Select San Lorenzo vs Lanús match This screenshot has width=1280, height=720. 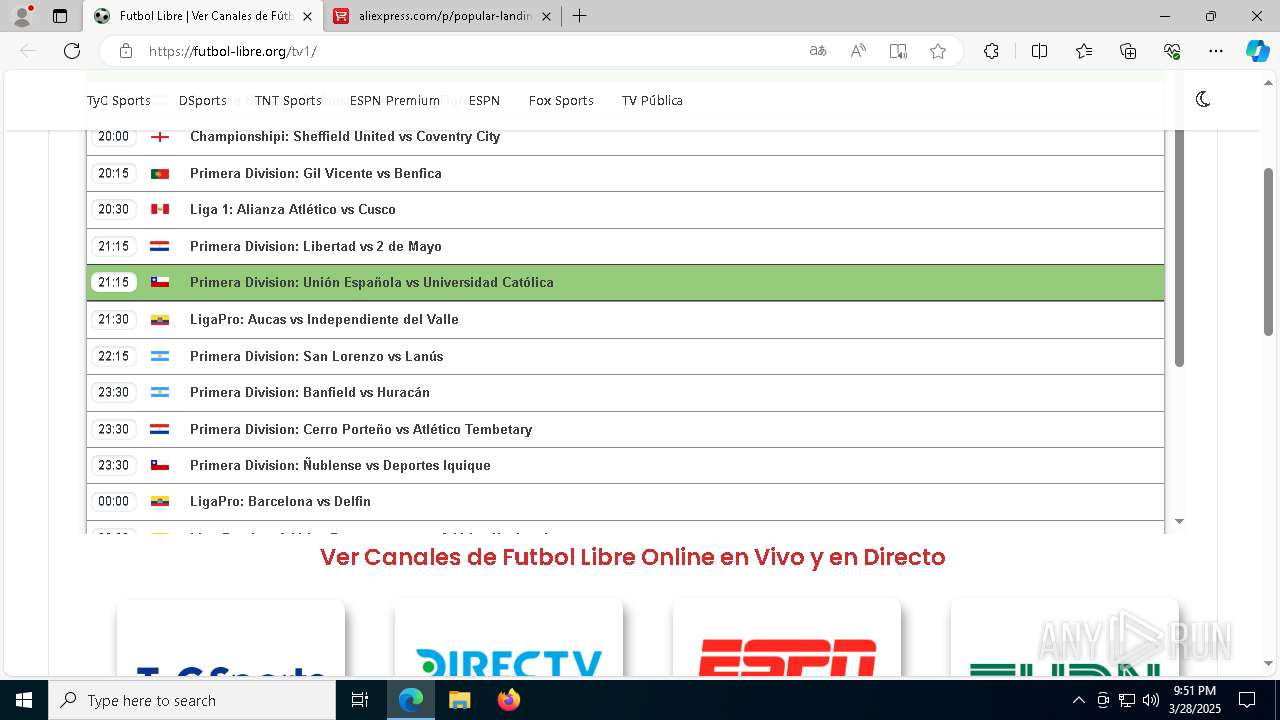[625, 356]
